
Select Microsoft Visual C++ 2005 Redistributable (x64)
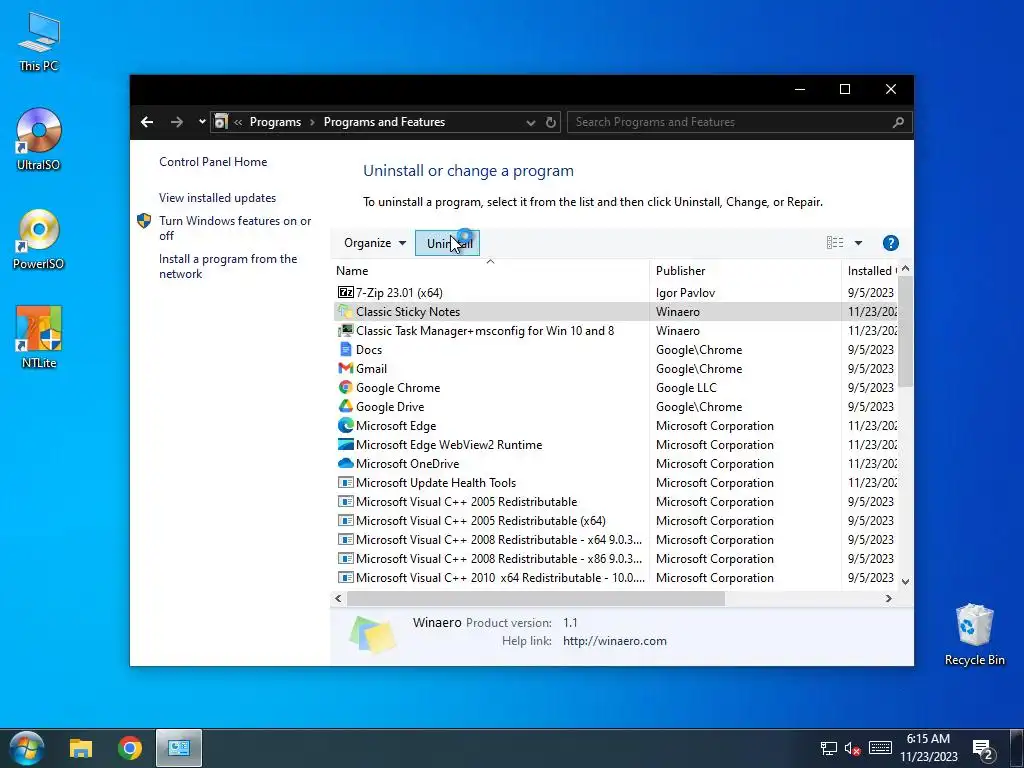(x=615, y=520)
